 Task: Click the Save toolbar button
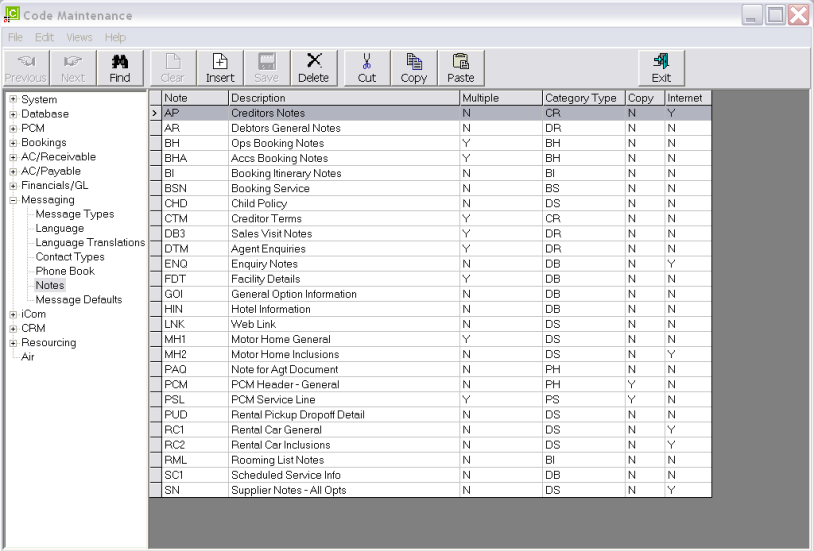click(x=267, y=68)
